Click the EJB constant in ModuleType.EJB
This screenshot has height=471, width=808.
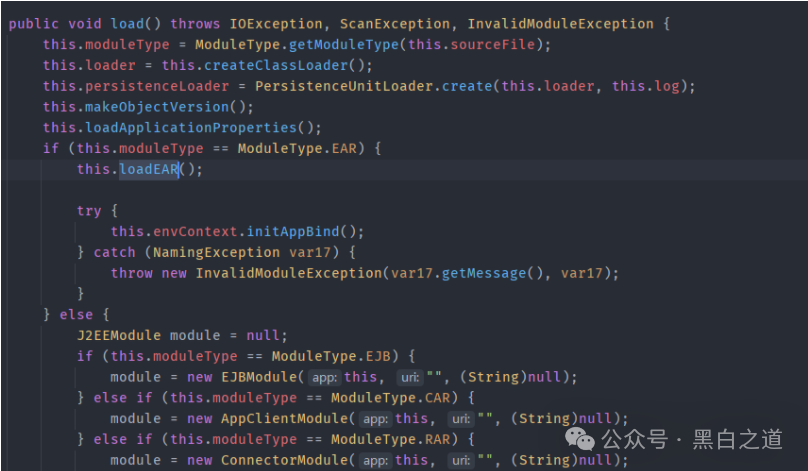[x=378, y=356]
